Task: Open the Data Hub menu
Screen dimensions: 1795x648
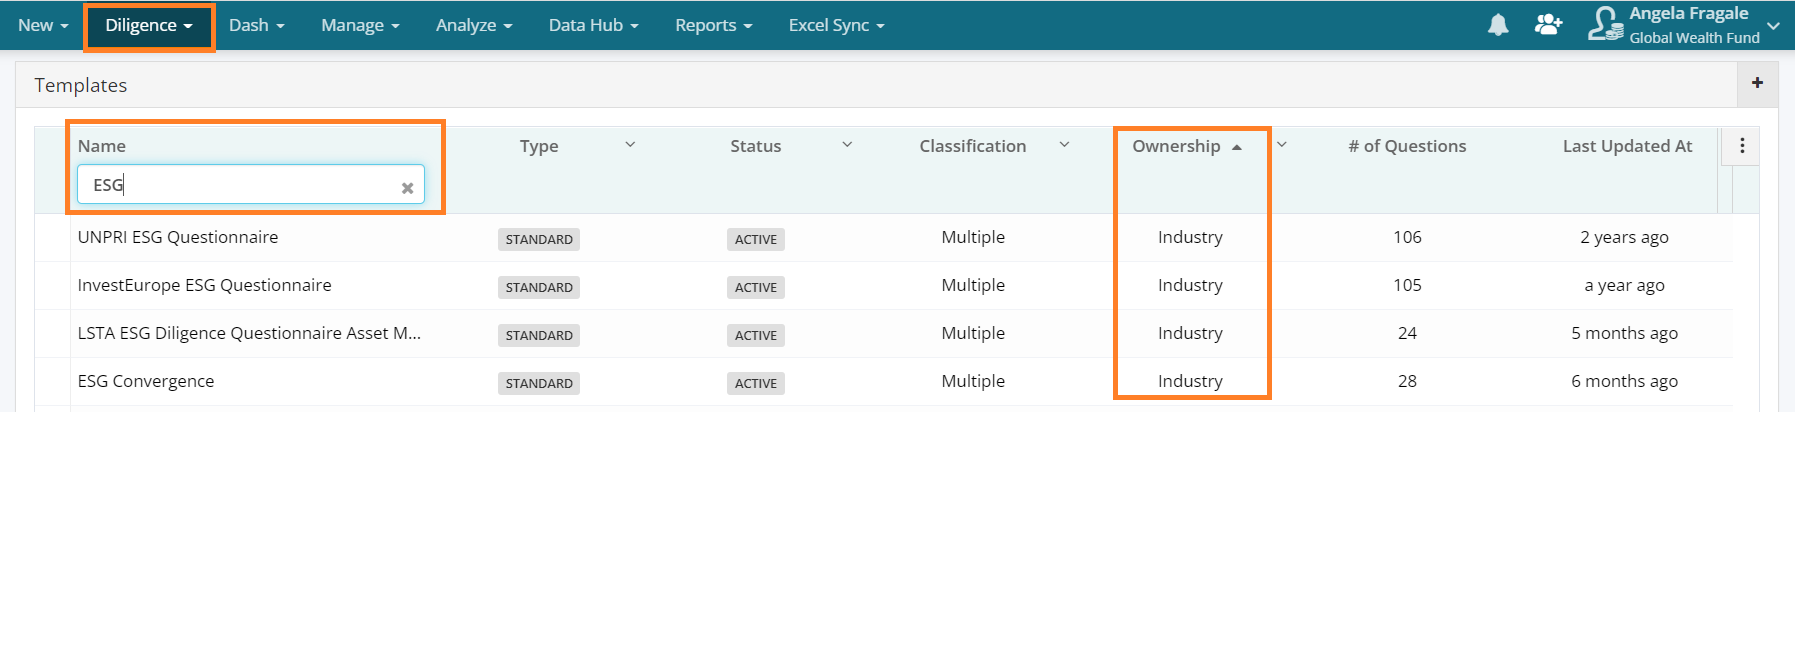Action: [593, 25]
